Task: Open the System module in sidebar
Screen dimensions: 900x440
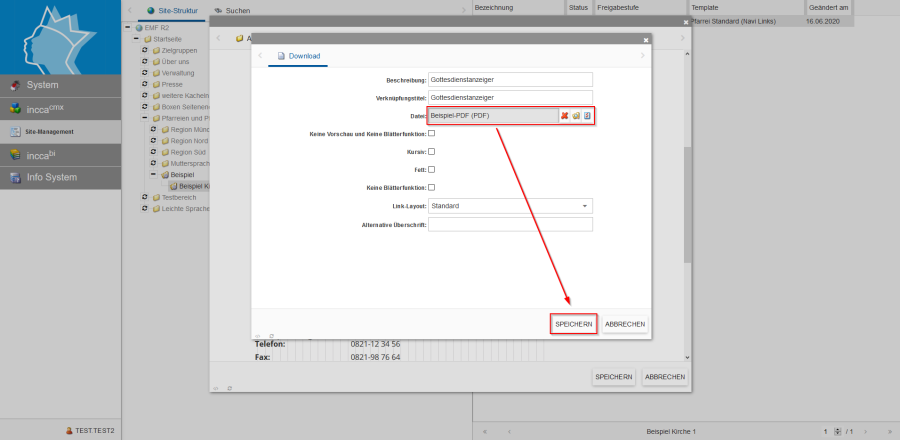Action: tap(60, 85)
